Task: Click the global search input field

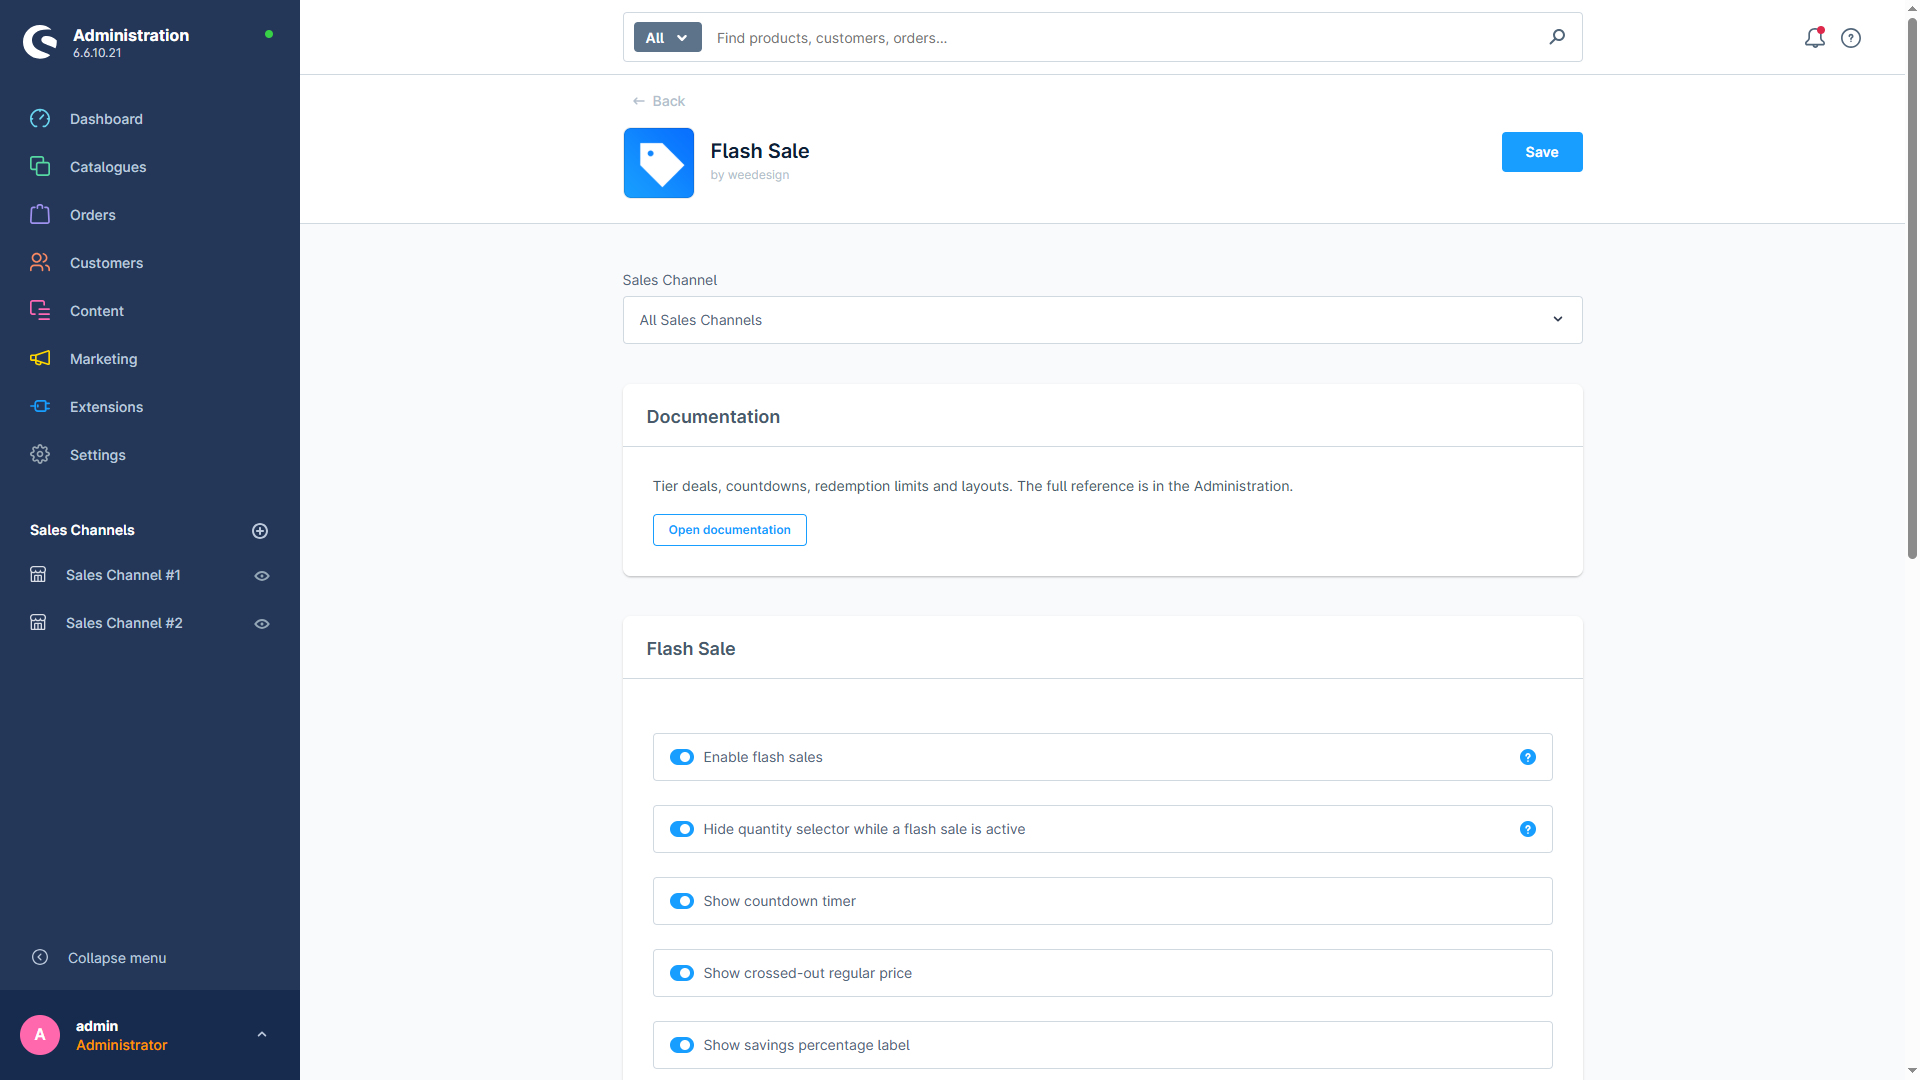Action: [1125, 38]
